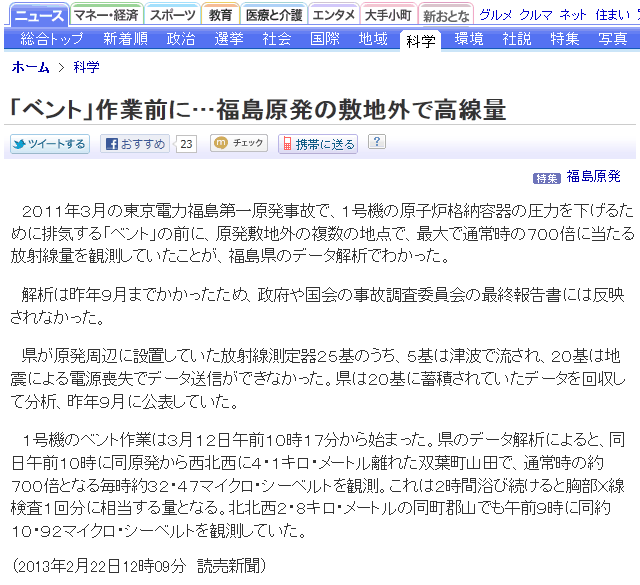The image size is (640, 585).
Task: Click the question mark help icon
Action: click(x=376, y=142)
